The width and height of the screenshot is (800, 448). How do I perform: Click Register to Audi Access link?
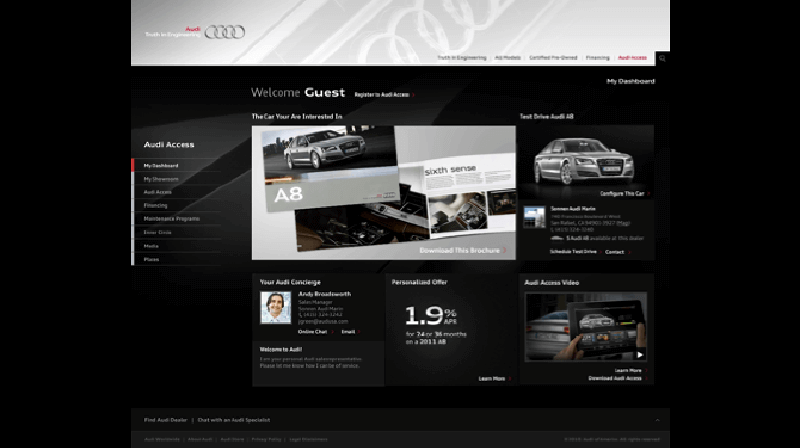click(x=384, y=94)
